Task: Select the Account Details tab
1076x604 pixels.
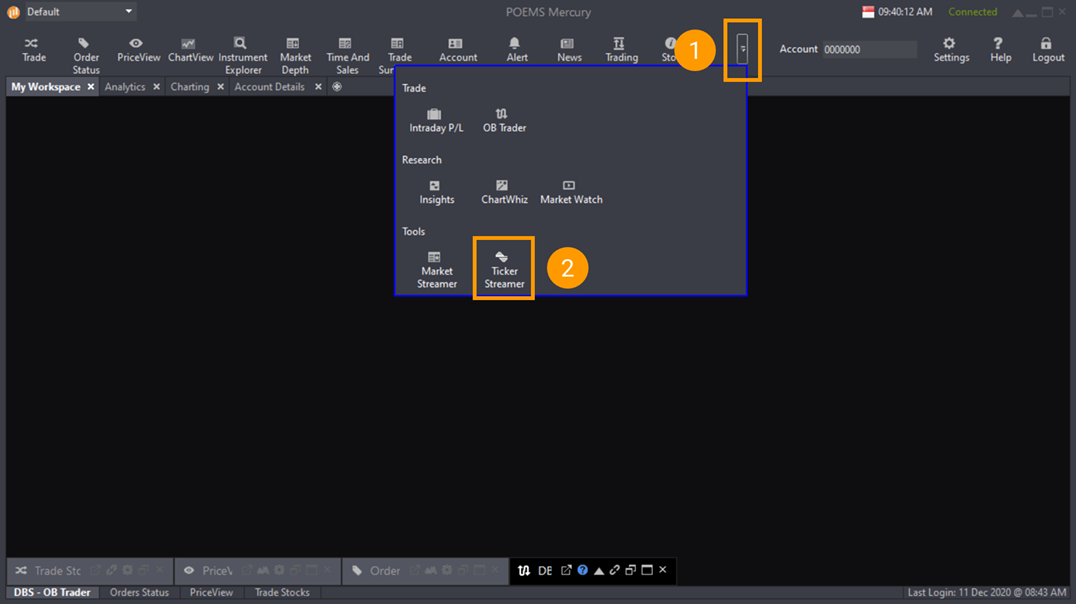Action: [269, 87]
